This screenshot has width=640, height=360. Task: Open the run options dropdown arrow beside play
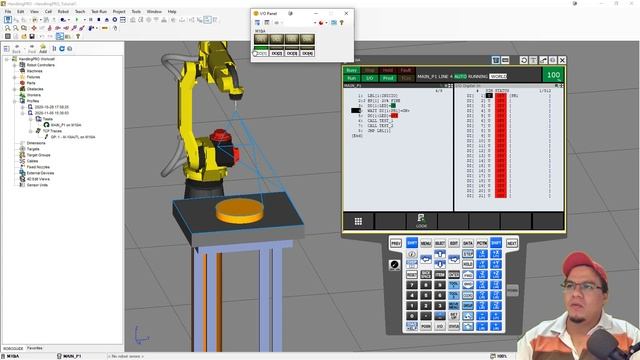pos(84,20)
